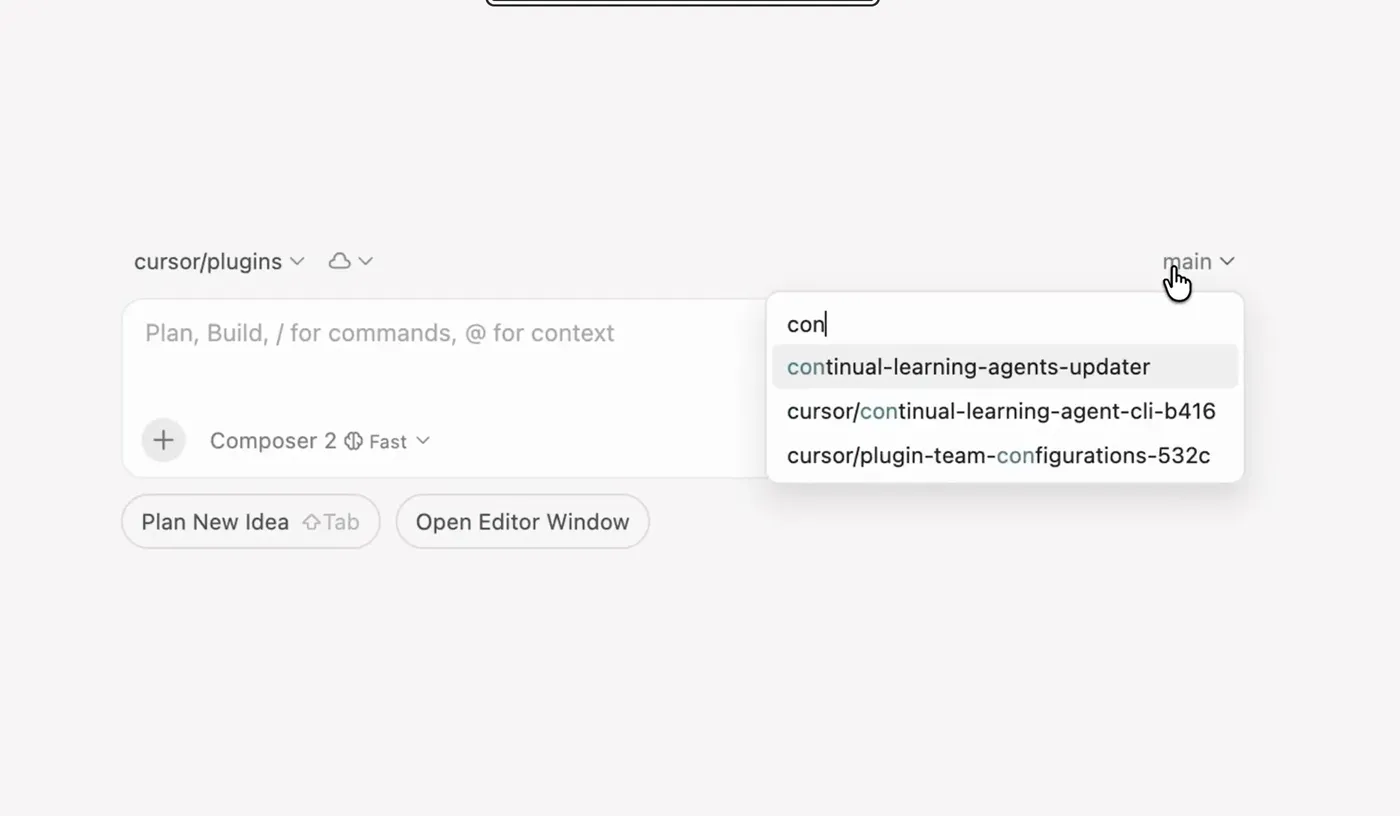Image resolution: width=1400 pixels, height=816 pixels.
Task: Click the Tab shortcut hint text
Action: coord(341,522)
